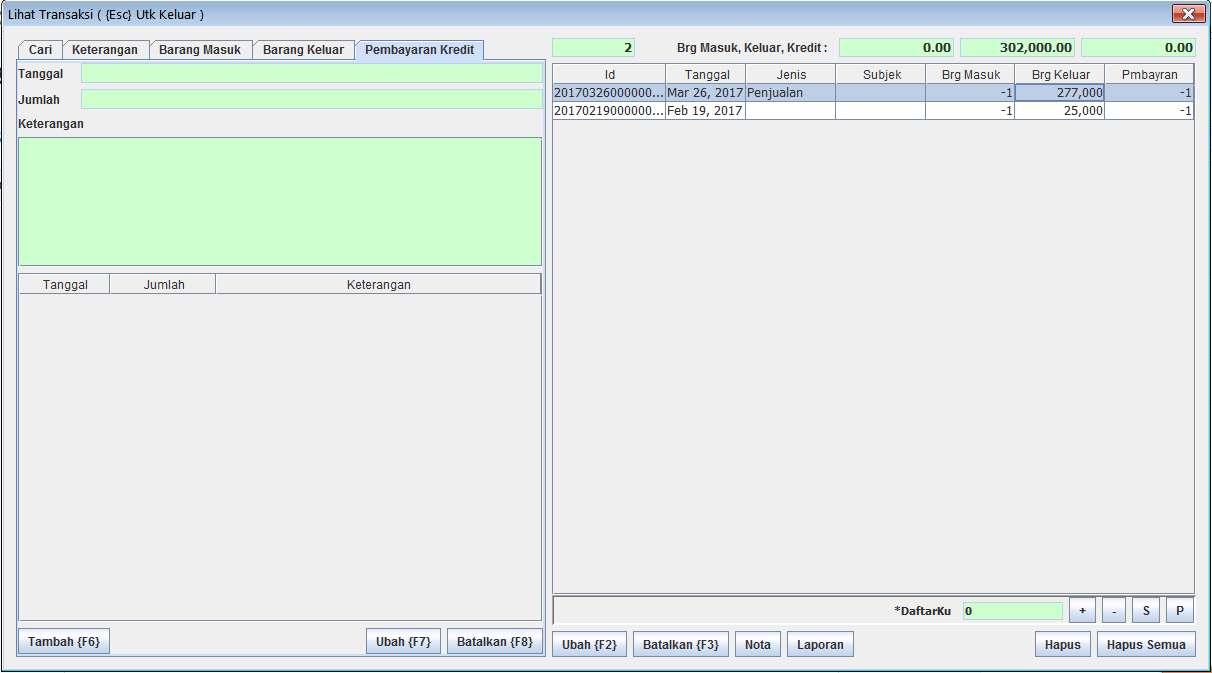This screenshot has width=1212, height=673.
Task: Click into the Jumlah input field
Action: (x=311, y=99)
